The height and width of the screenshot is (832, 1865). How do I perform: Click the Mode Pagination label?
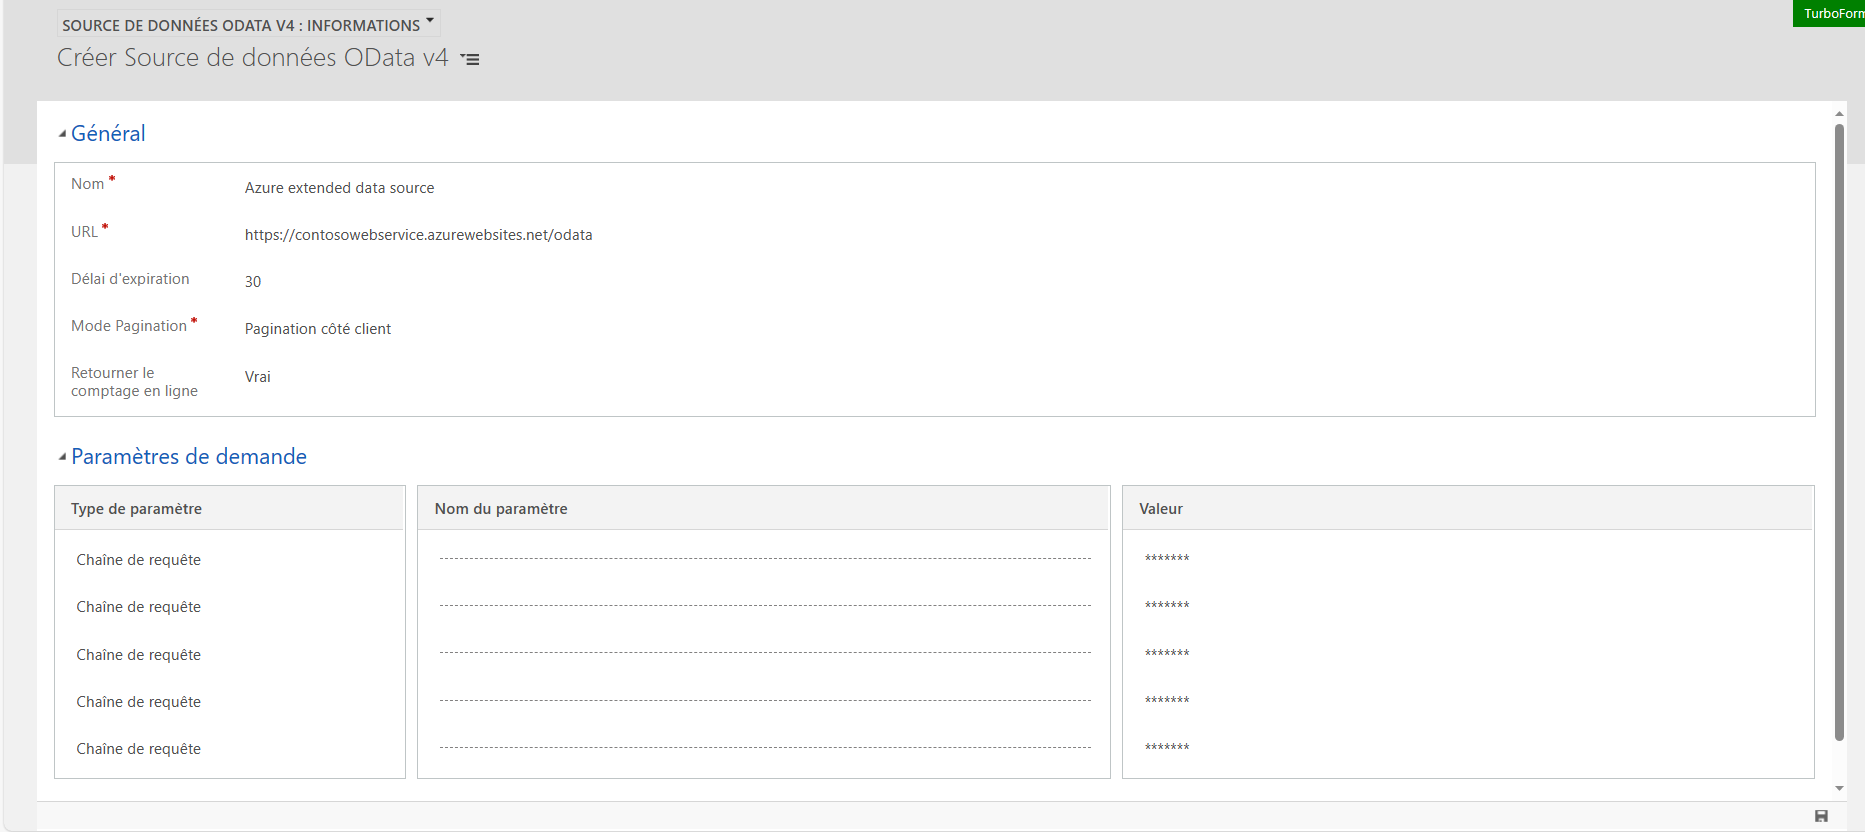tap(129, 326)
